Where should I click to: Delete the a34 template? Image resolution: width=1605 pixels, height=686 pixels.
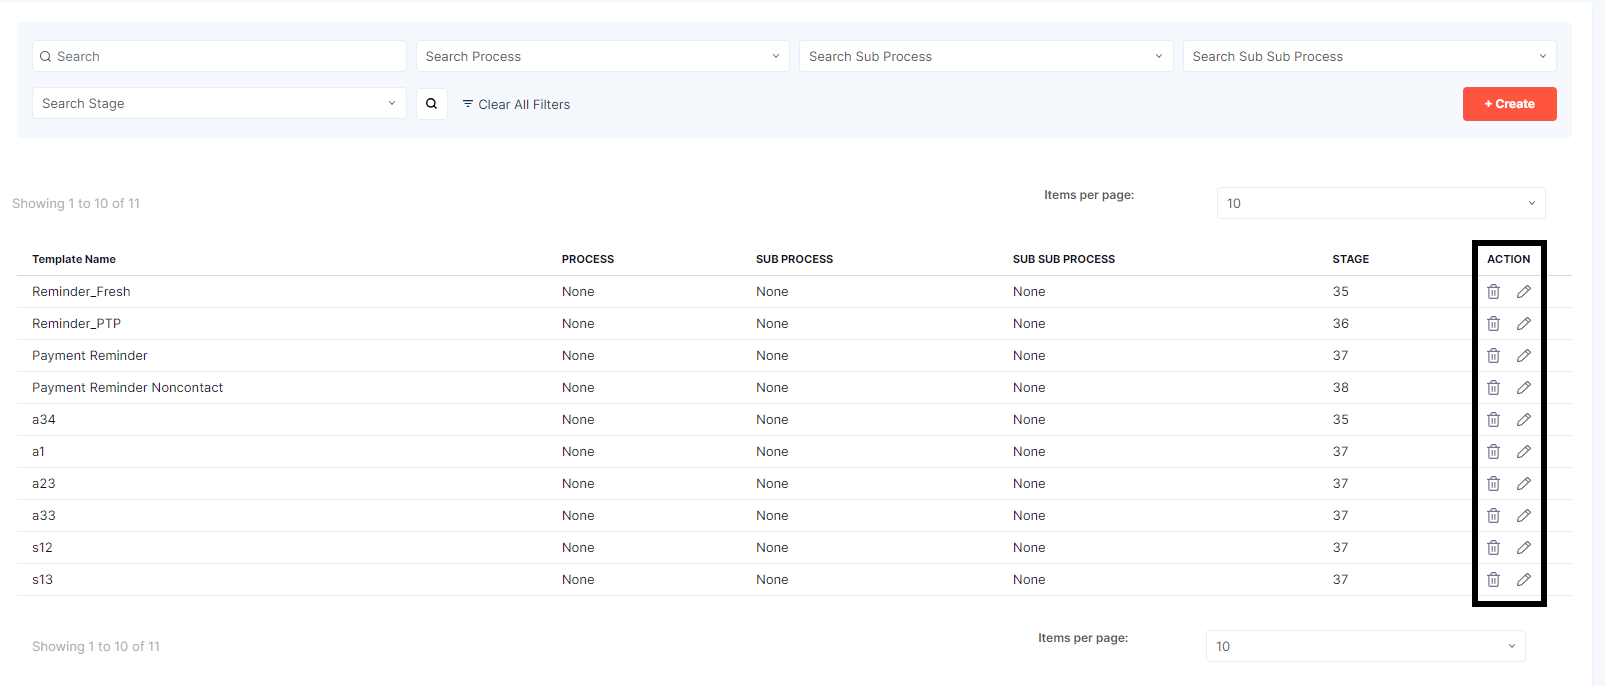[x=1493, y=420]
